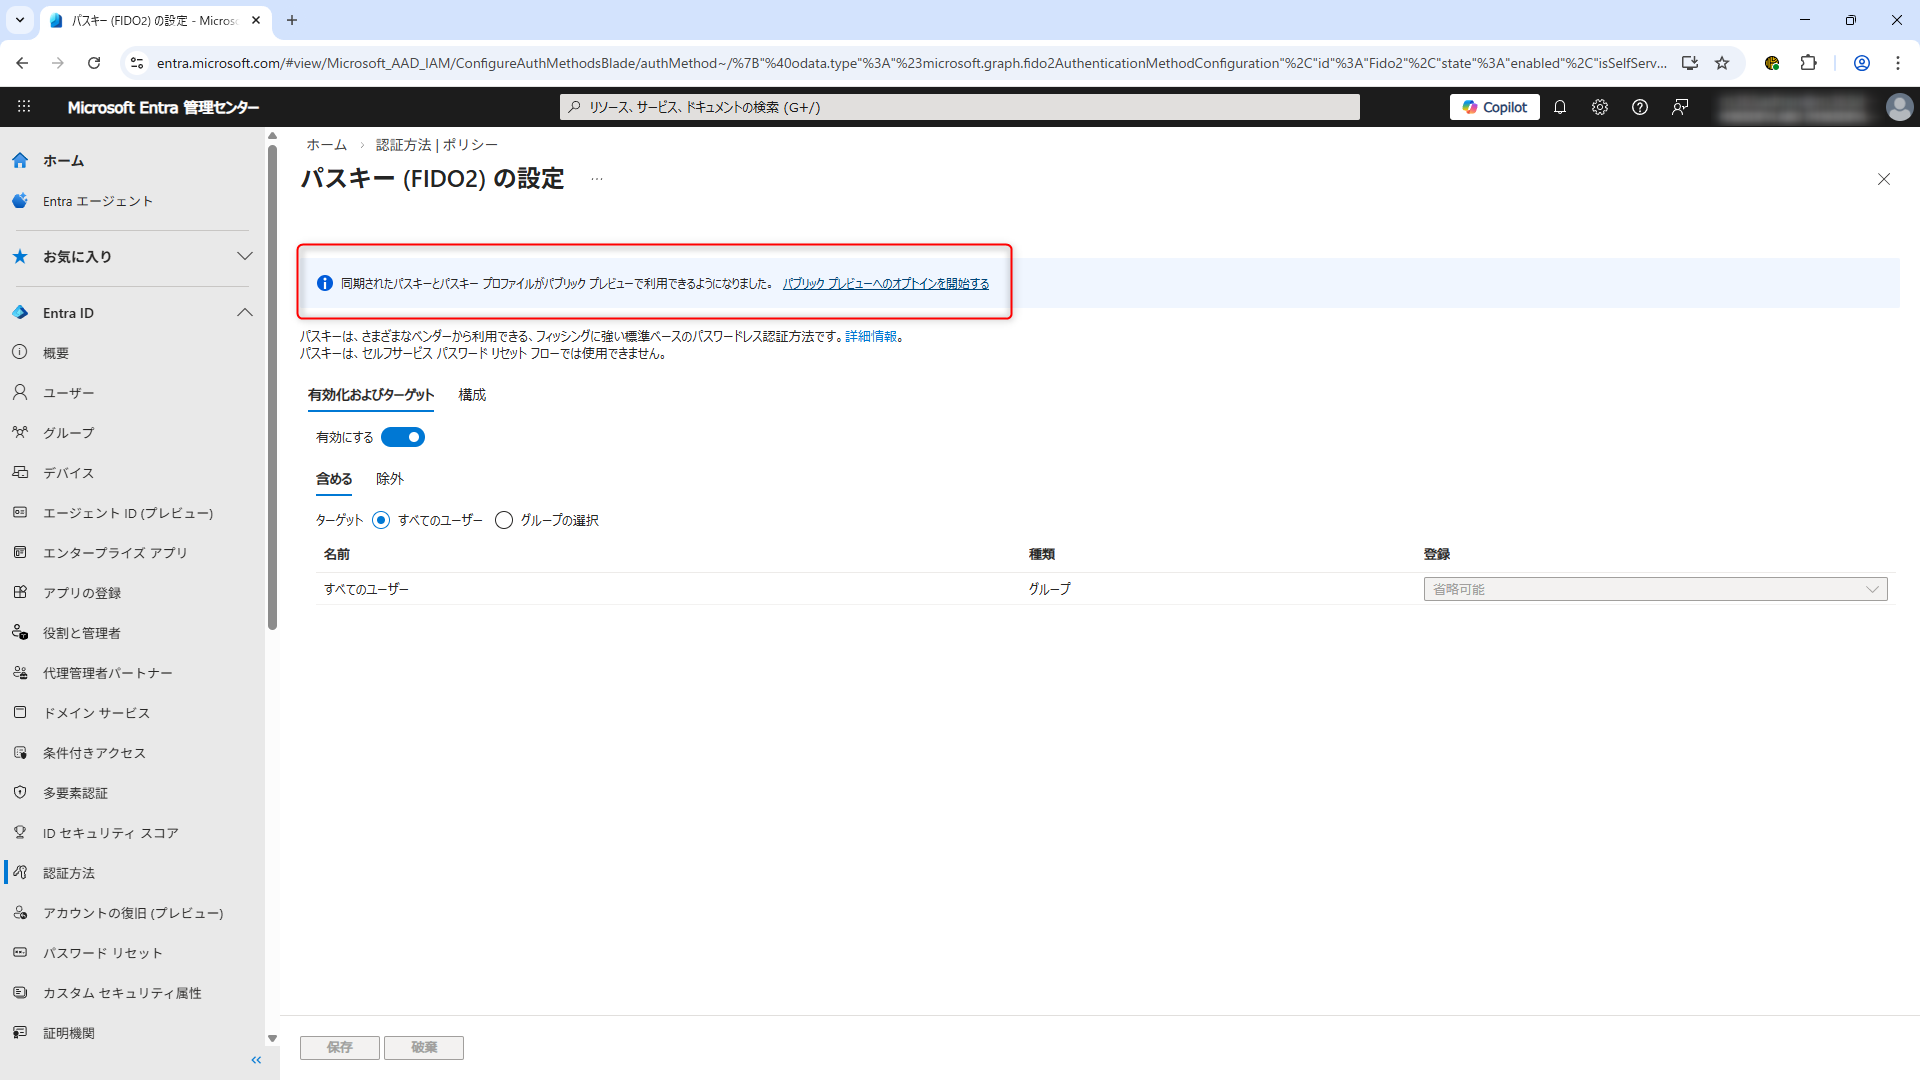Open エンタープライズ アプリ in the sidebar
Image resolution: width=1920 pixels, height=1080 pixels.
tap(115, 553)
